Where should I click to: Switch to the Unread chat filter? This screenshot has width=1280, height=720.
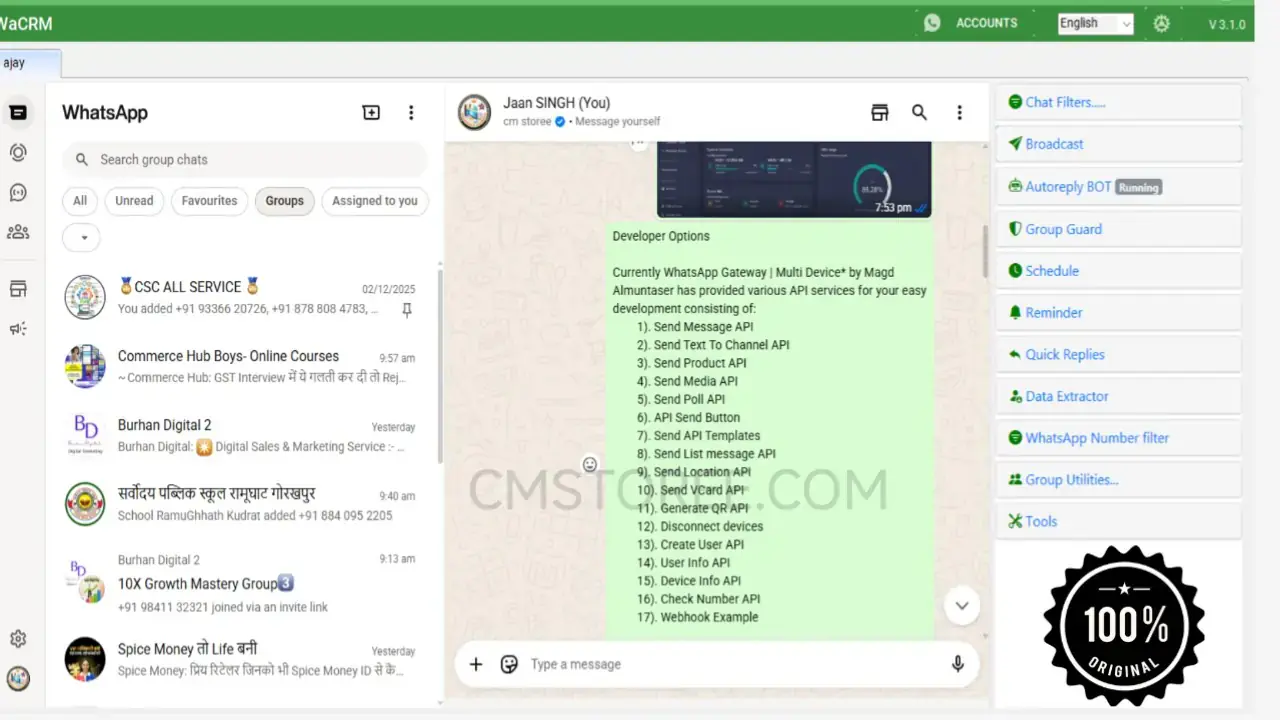(134, 201)
